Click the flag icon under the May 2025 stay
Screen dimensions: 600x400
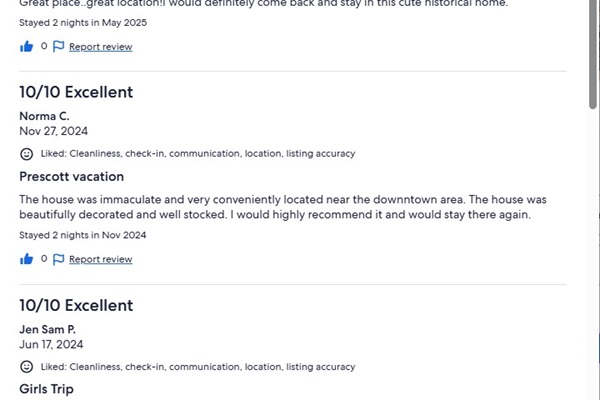pos(59,46)
